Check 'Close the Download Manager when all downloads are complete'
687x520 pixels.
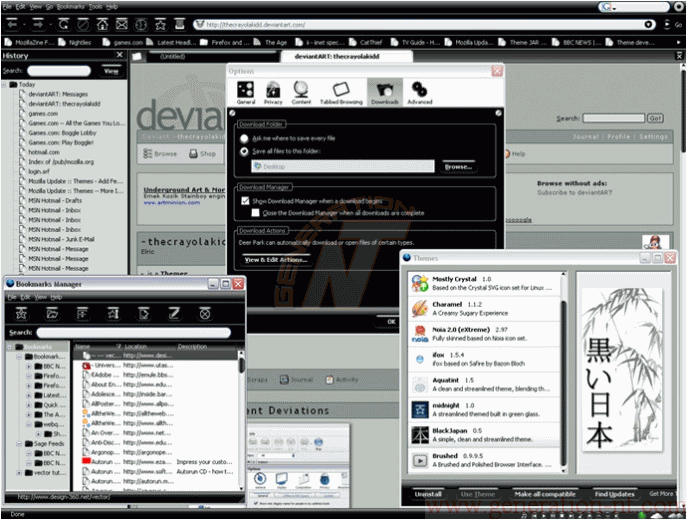pyautogui.click(x=255, y=213)
